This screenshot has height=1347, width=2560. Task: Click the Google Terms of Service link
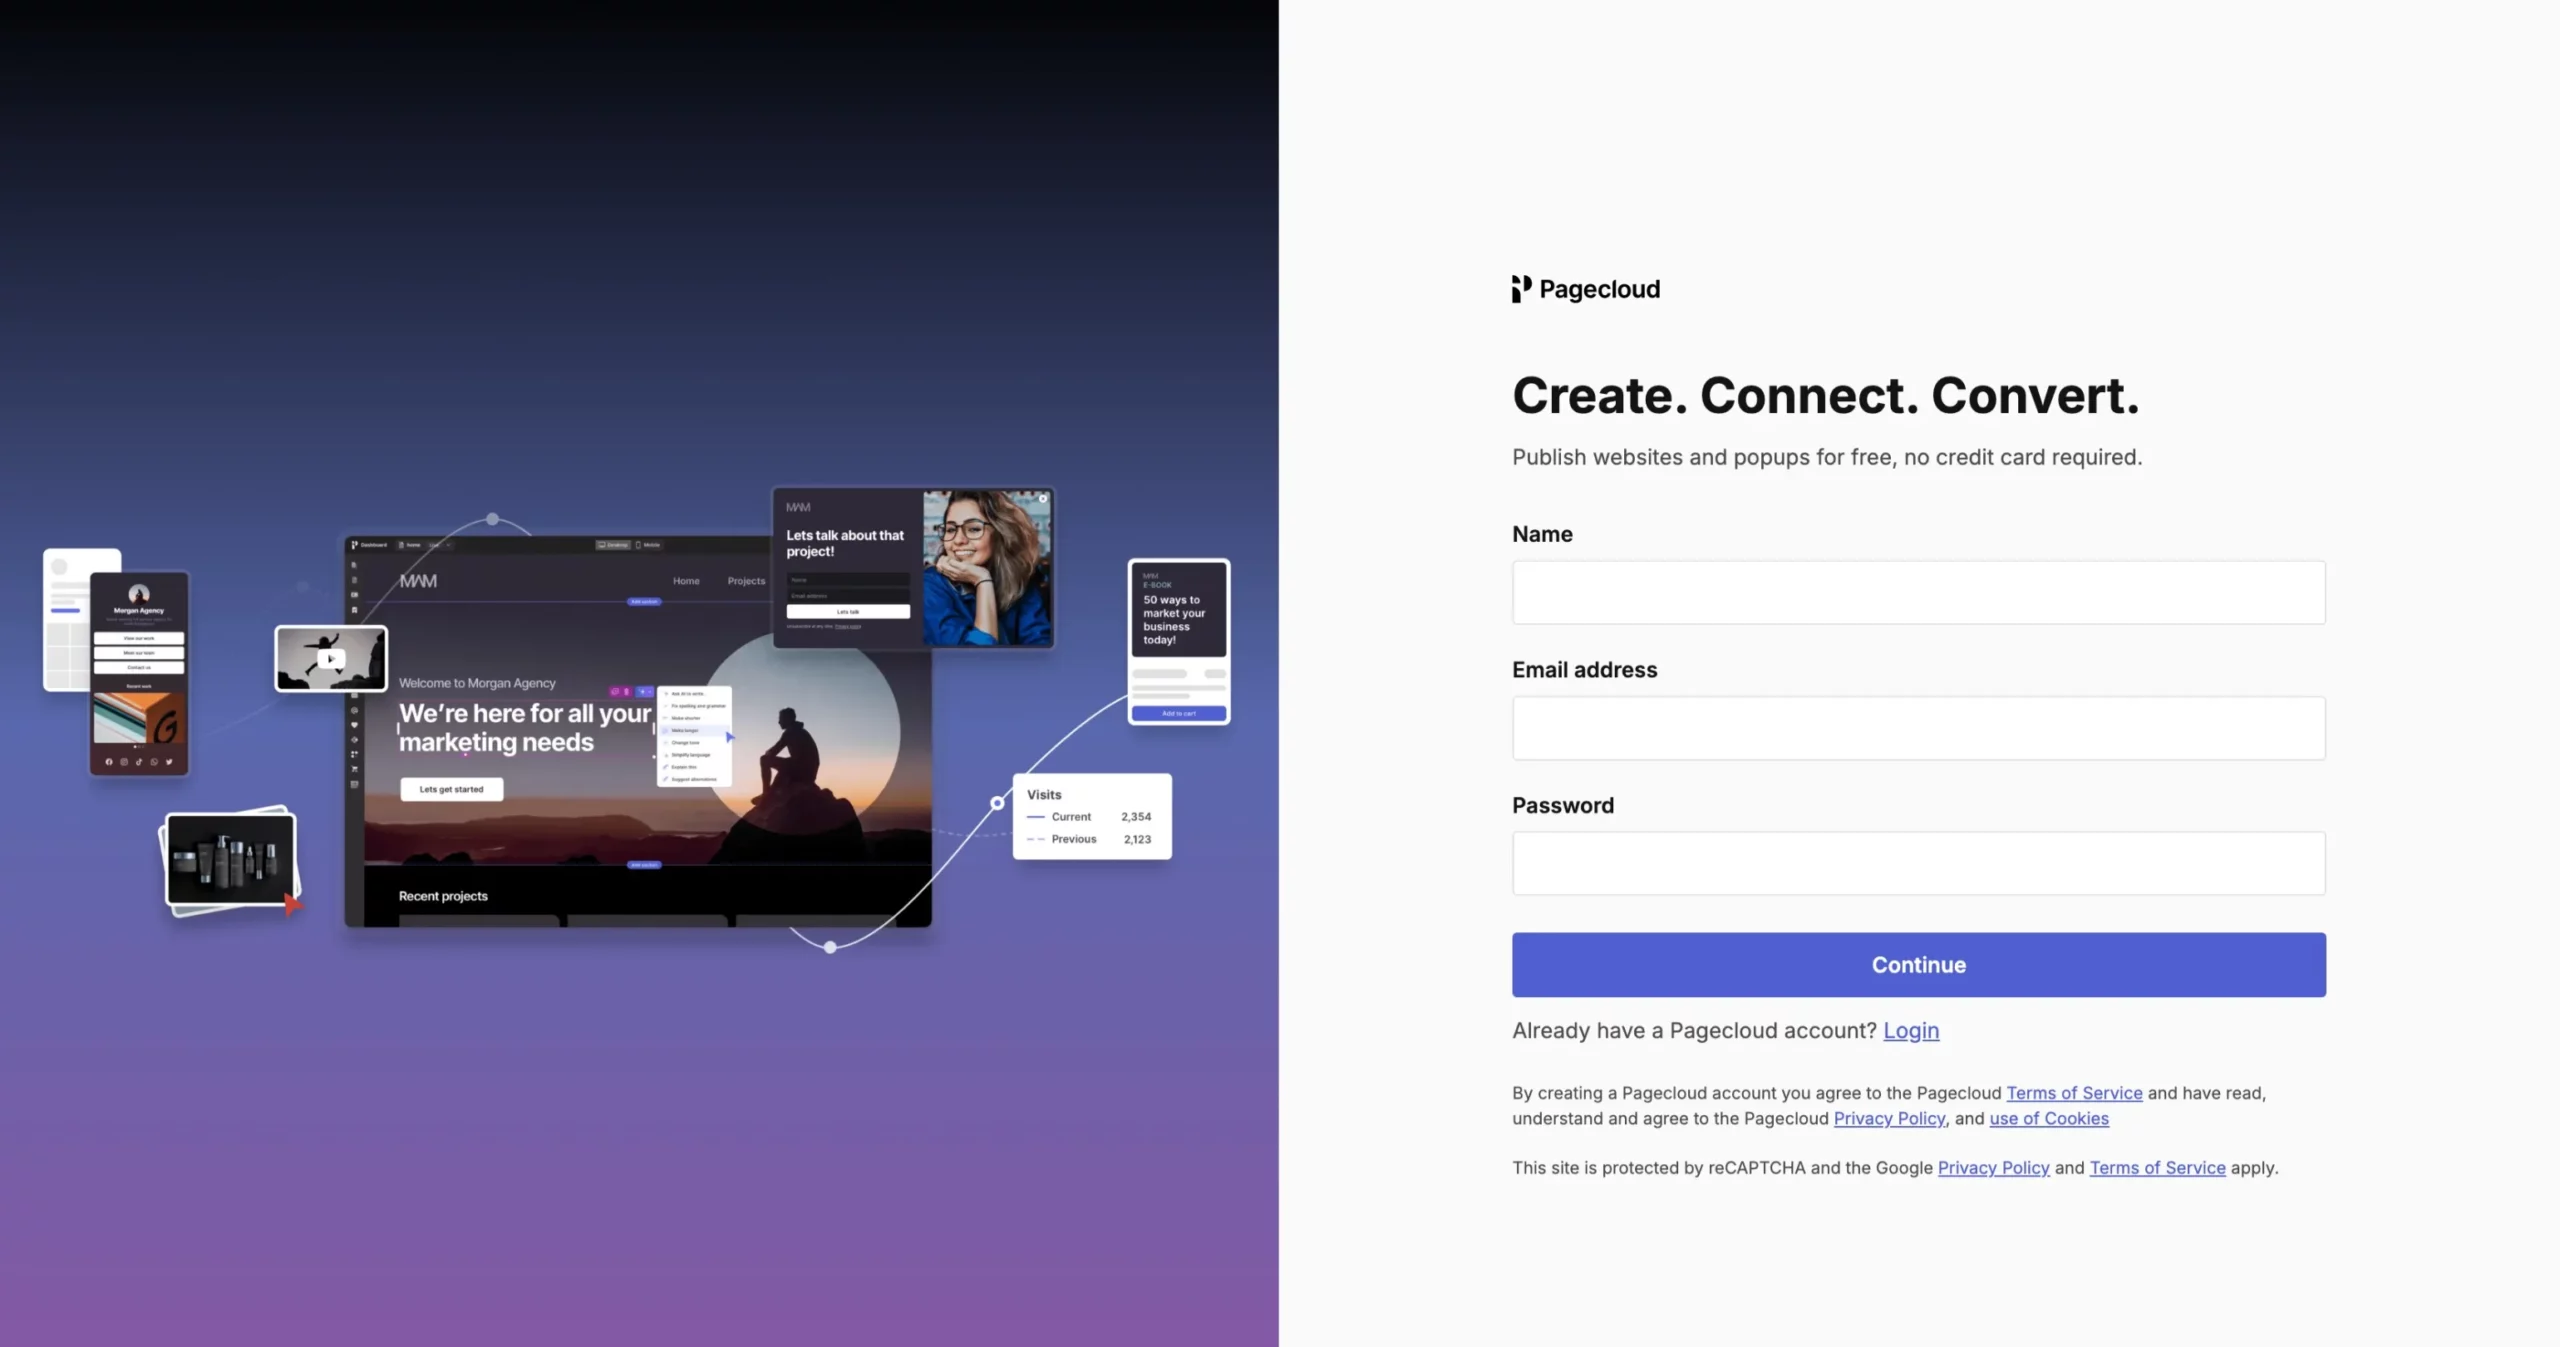pos(2157,1168)
